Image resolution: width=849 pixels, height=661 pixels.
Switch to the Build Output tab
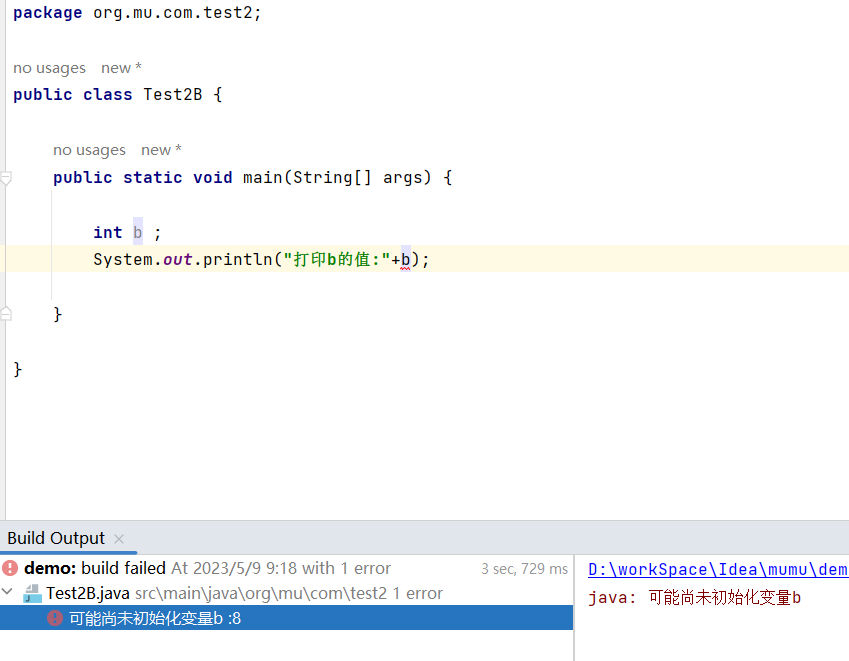tap(55, 538)
